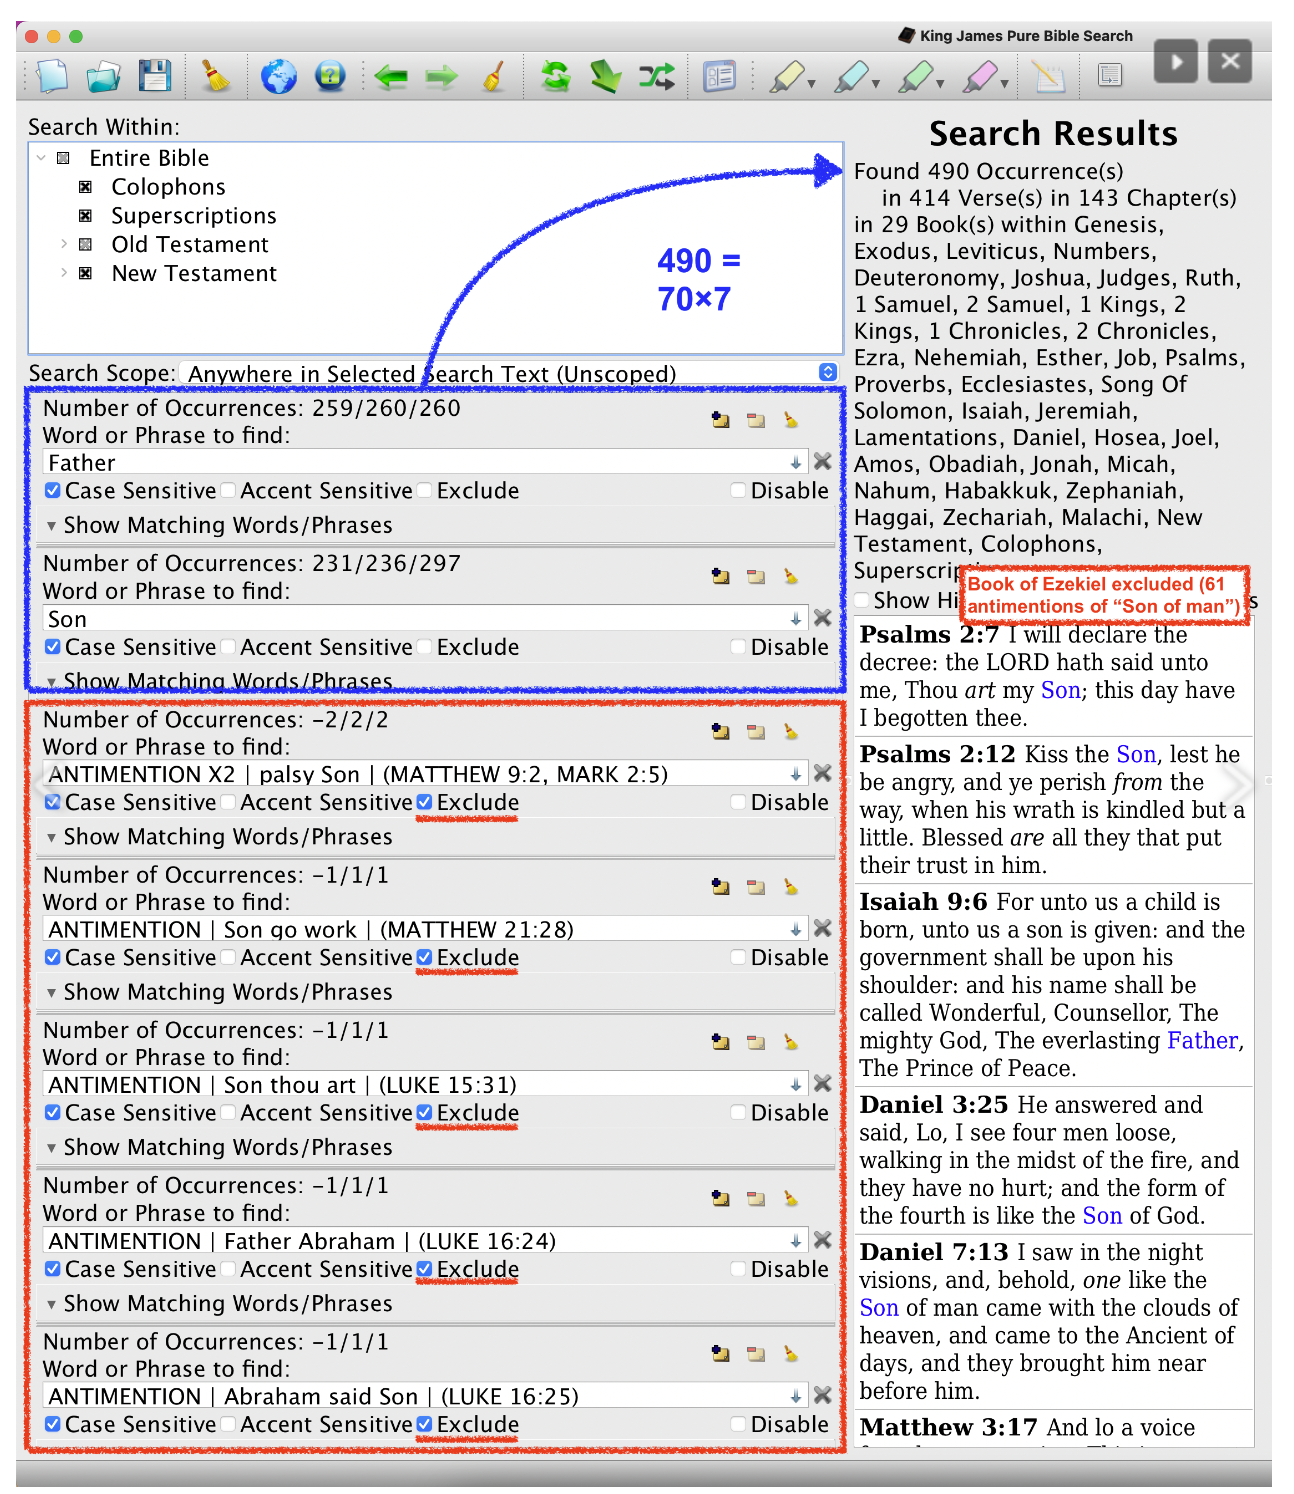Click the blue globe toolbar icon
This screenshot has width=1294, height=1494.
(279, 76)
